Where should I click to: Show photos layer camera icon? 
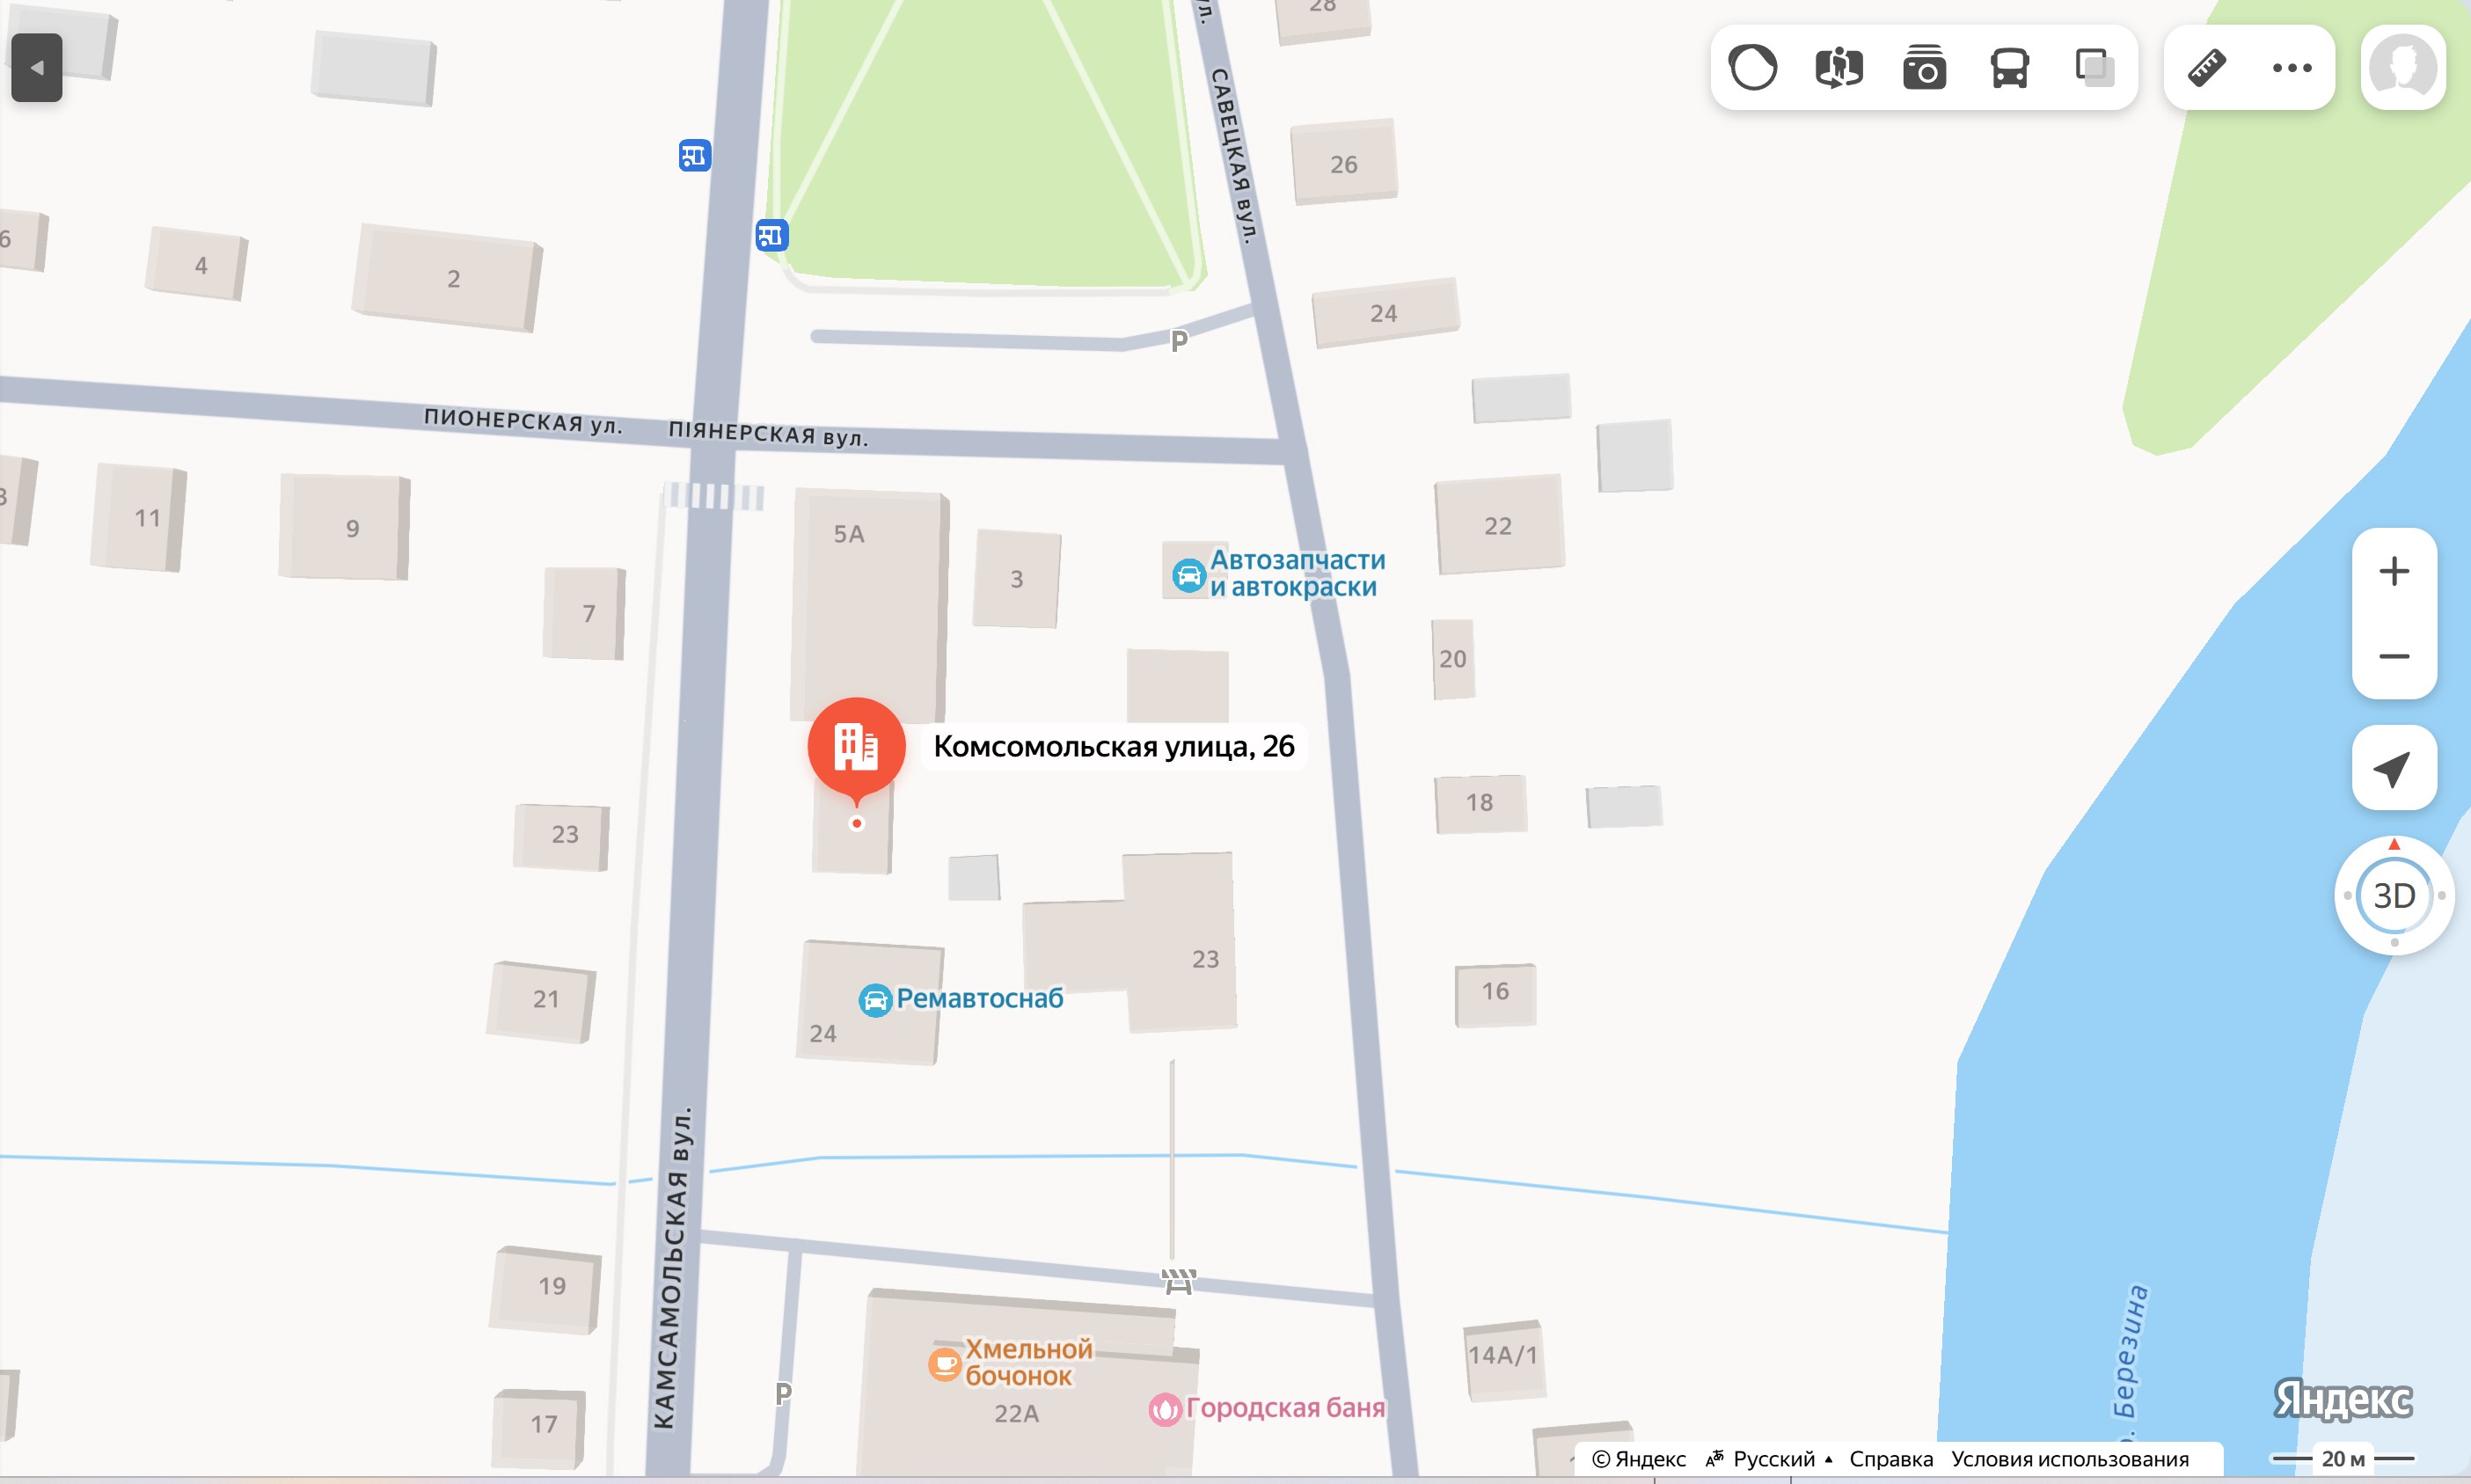[x=1924, y=68]
